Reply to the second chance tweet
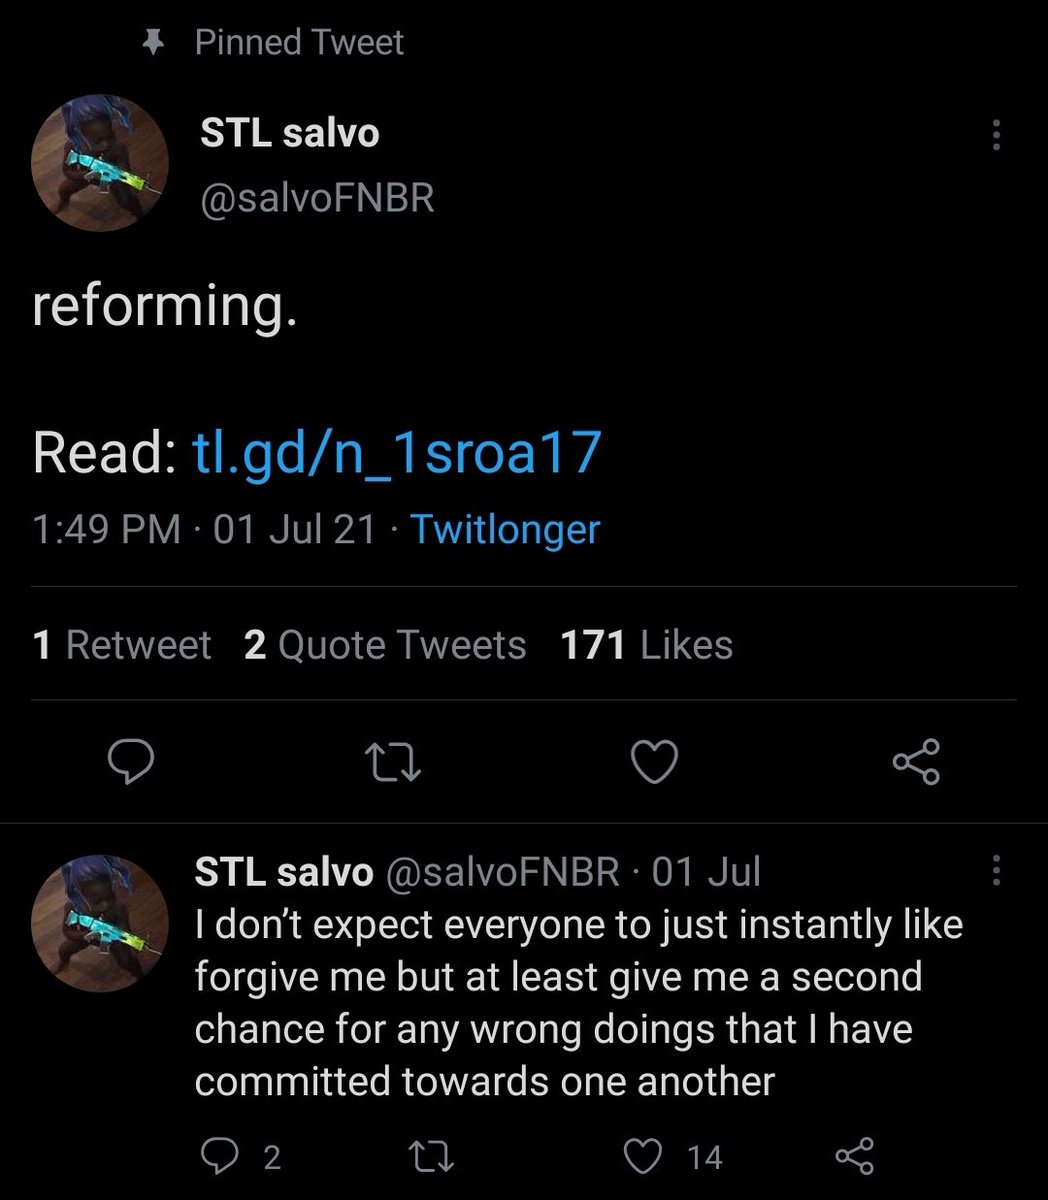1048x1200 pixels. tap(219, 1157)
